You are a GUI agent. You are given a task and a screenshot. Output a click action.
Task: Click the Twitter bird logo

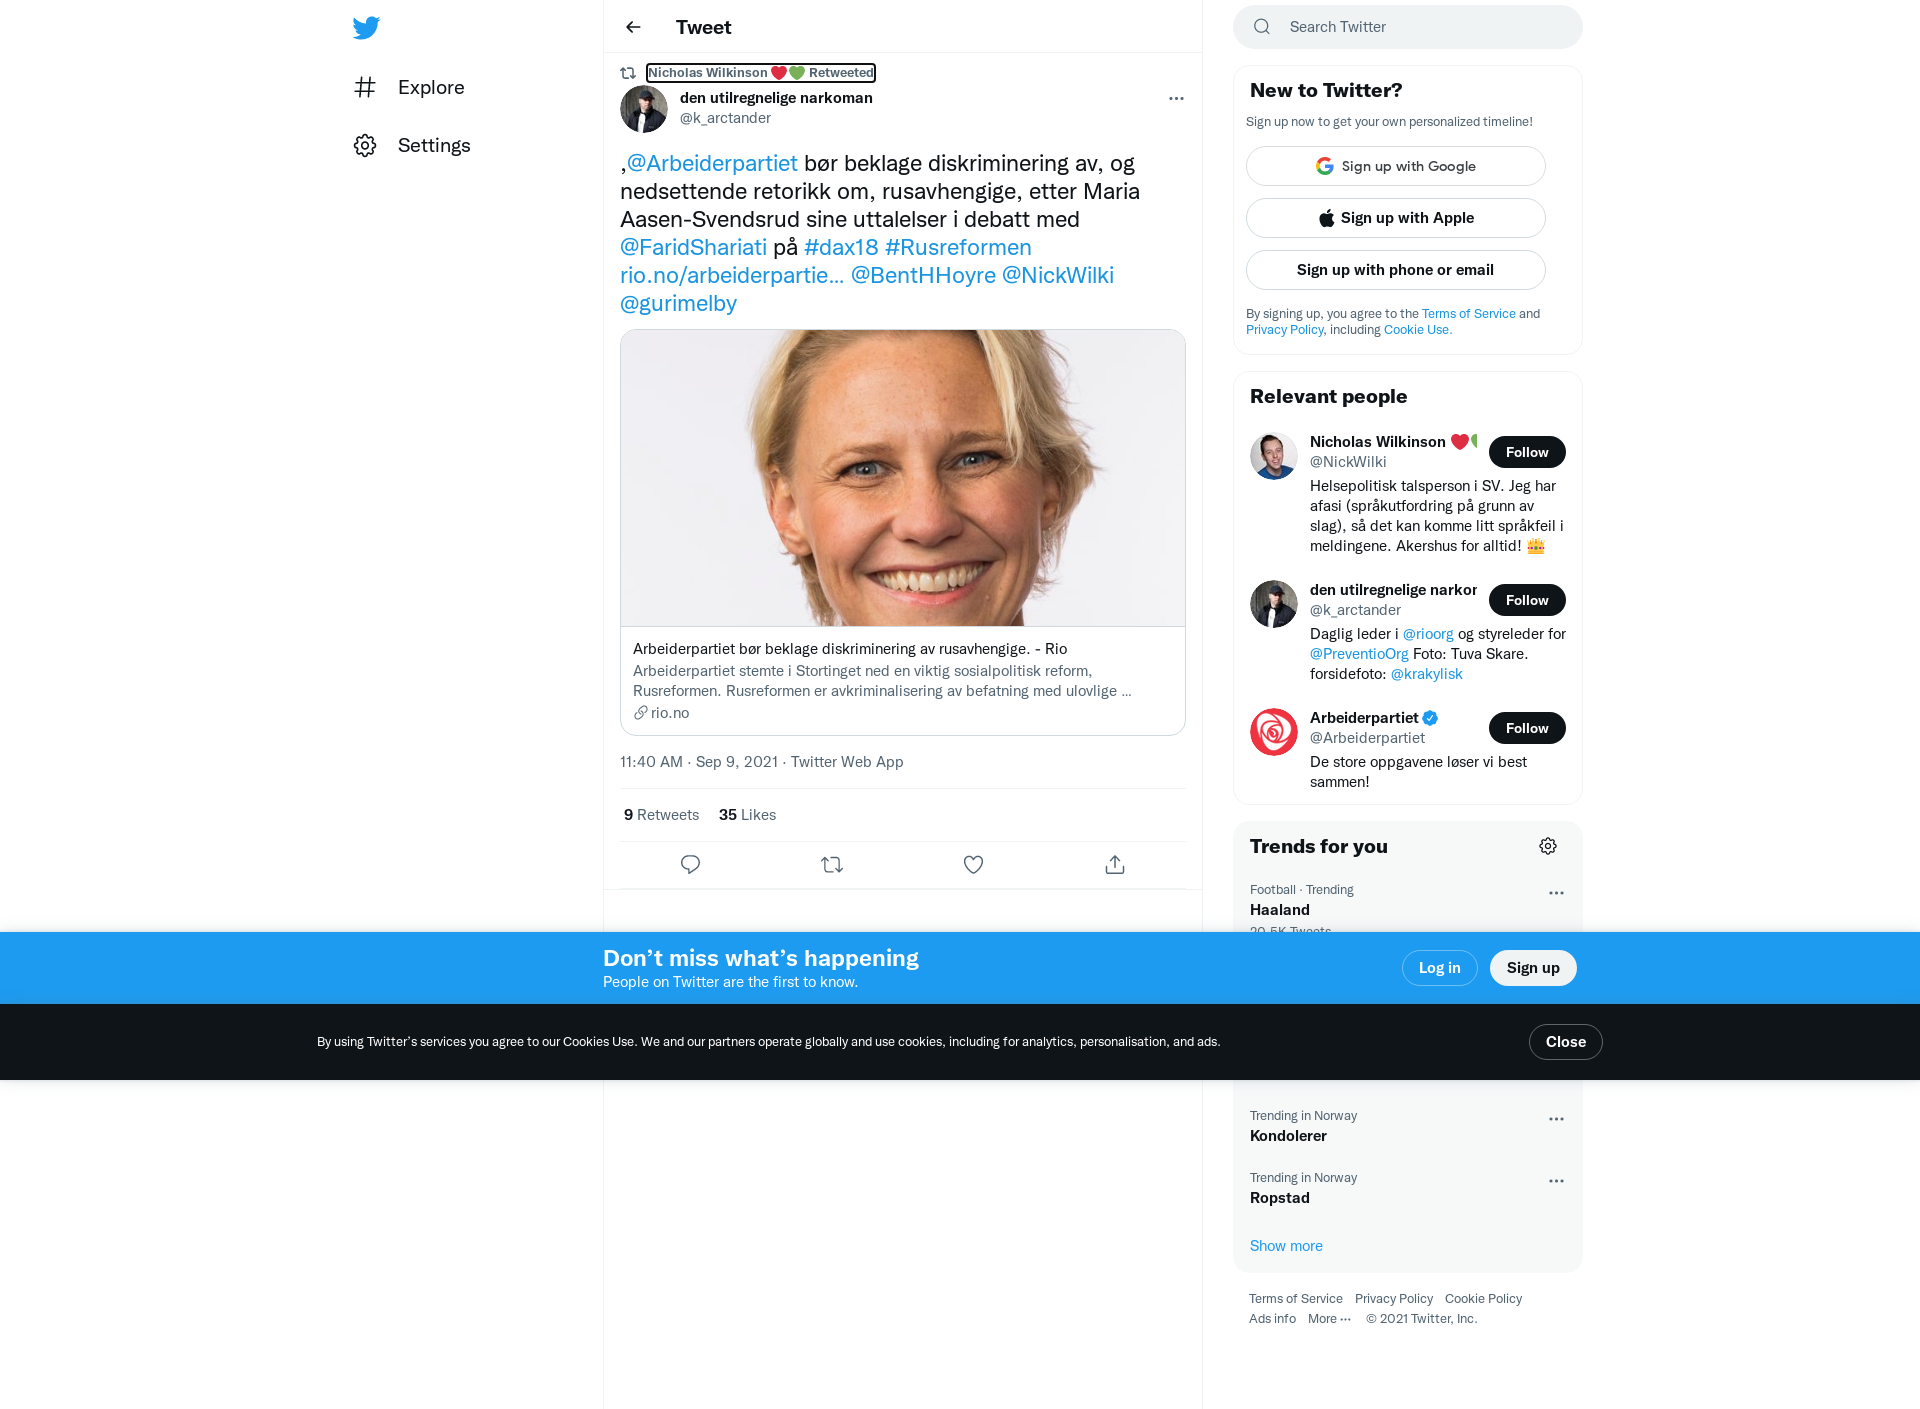pos(366,27)
